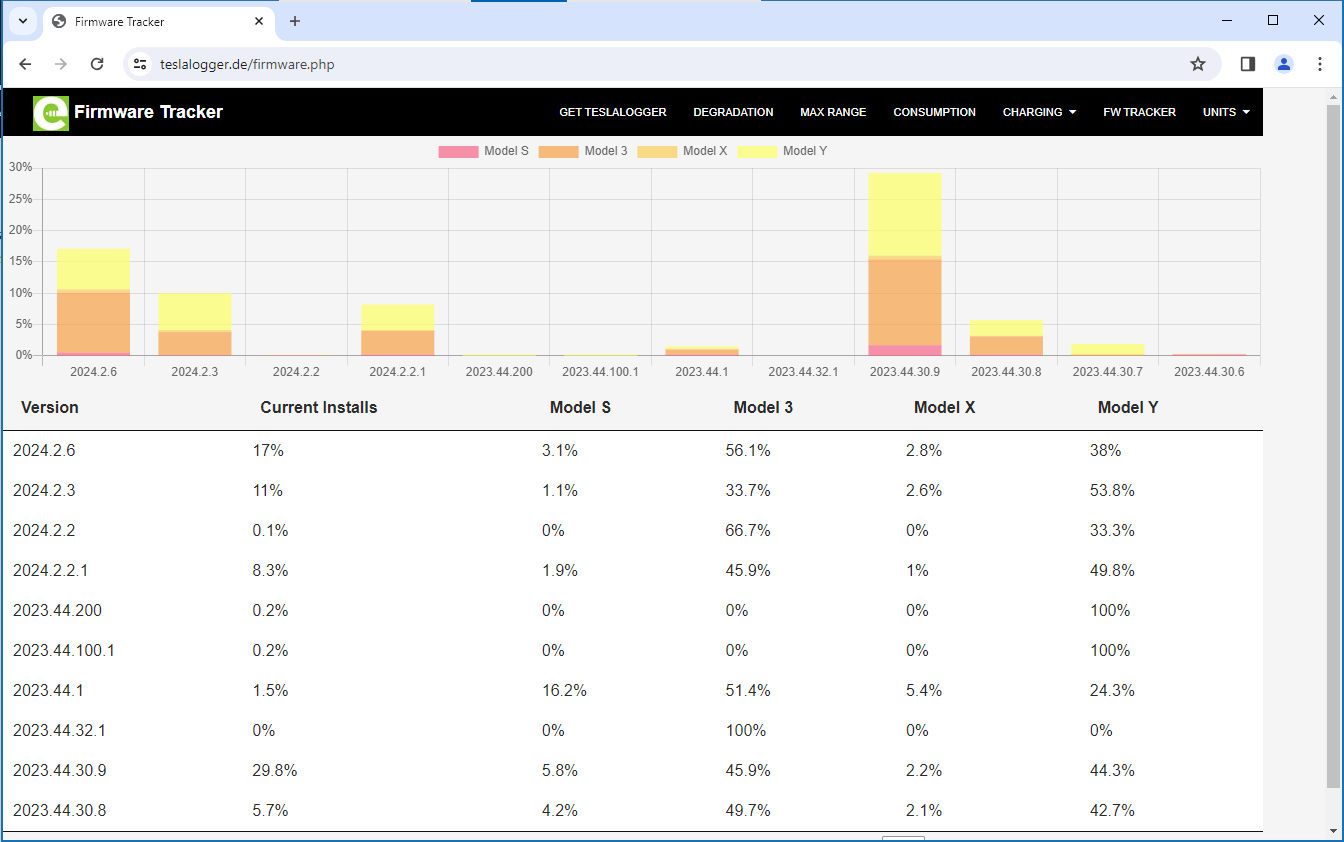This screenshot has height=842, width=1344.
Task: Click the site information icon in address bar
Action: tap(141, 64)
